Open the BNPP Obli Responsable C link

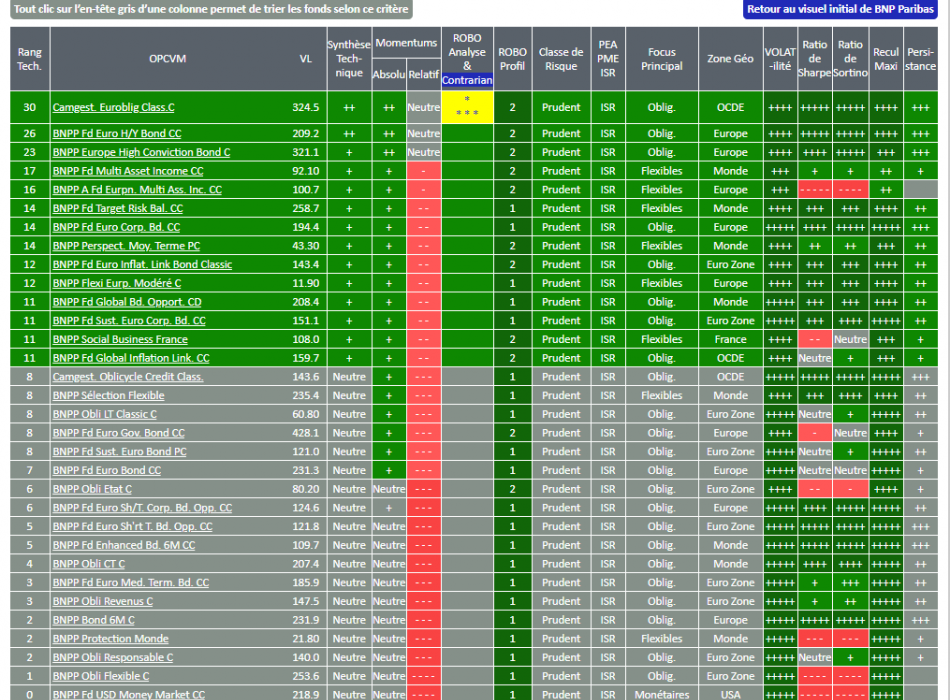pyautogui.click(x=113, y=658)
